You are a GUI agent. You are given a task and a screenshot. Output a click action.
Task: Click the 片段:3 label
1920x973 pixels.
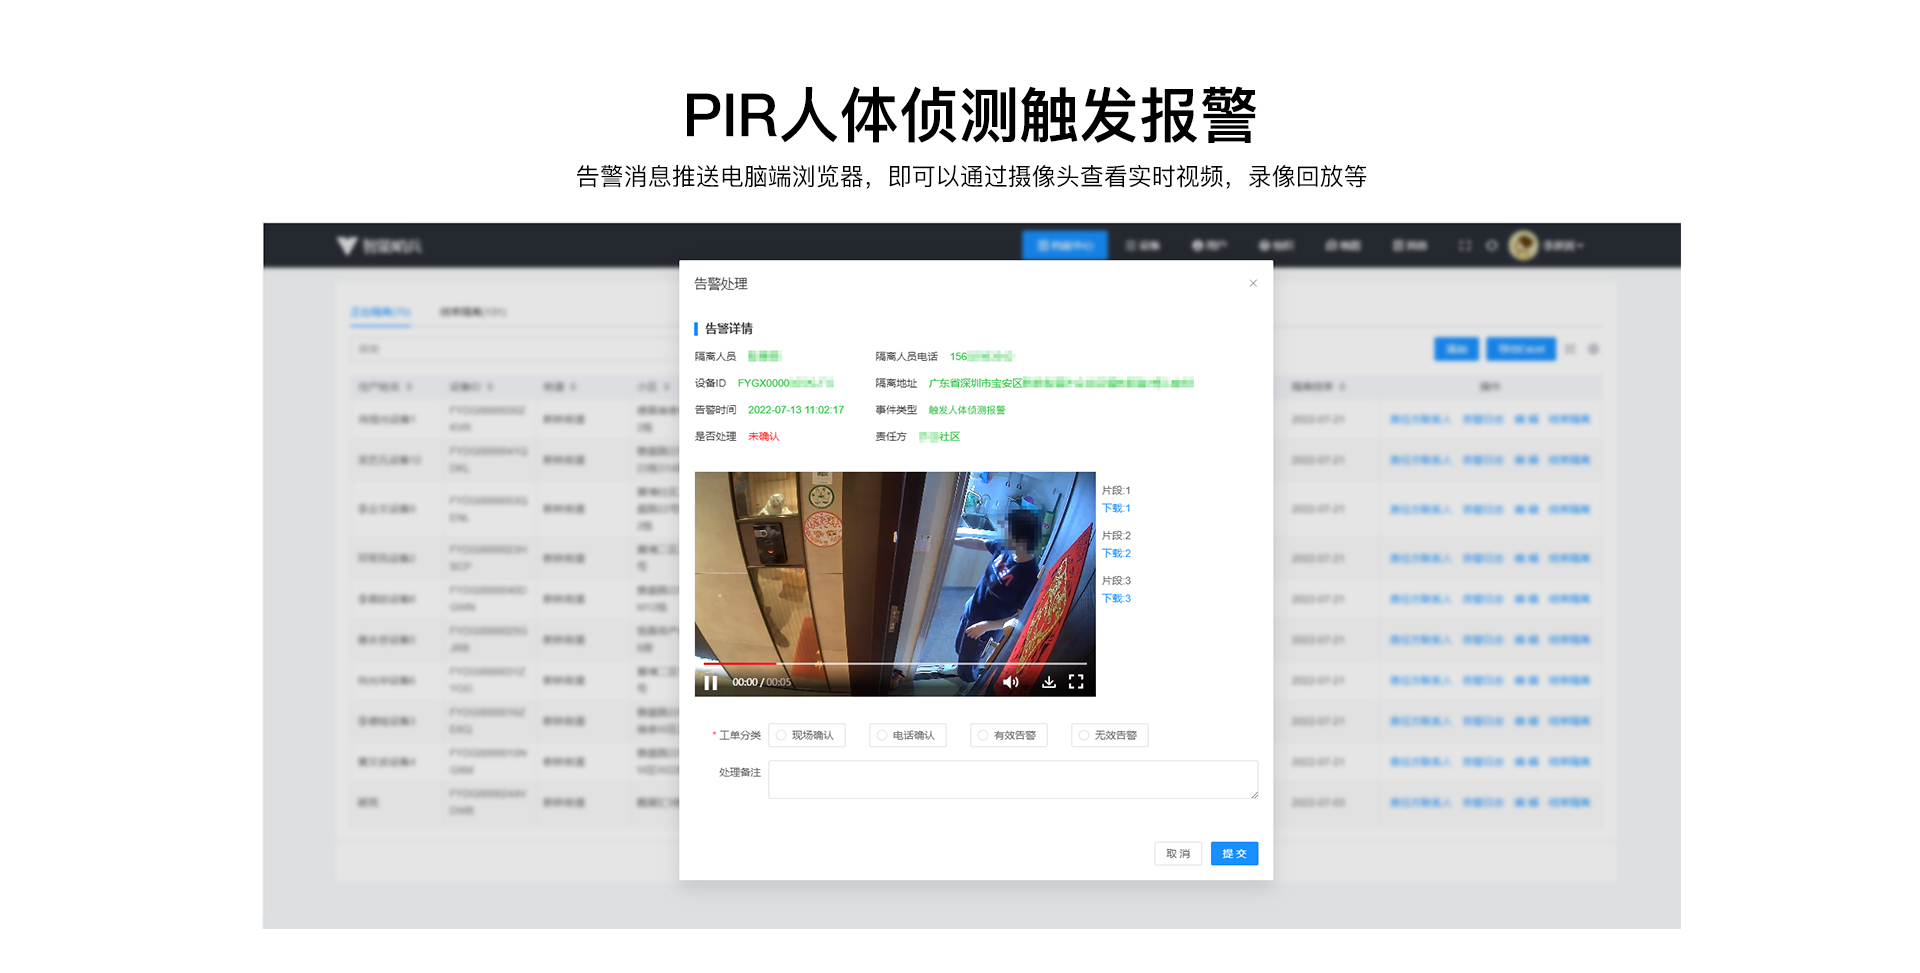(x=1116, y=580)
